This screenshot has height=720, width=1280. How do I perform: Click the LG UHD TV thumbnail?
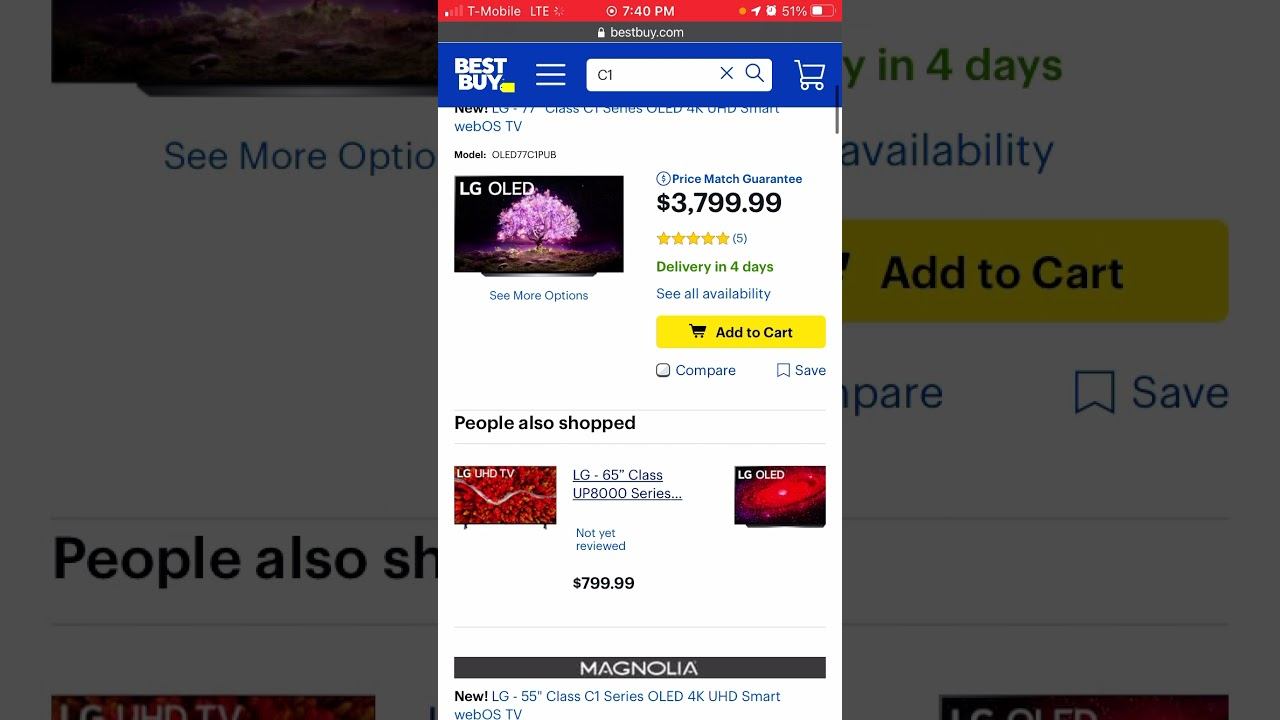coord(505,497)
